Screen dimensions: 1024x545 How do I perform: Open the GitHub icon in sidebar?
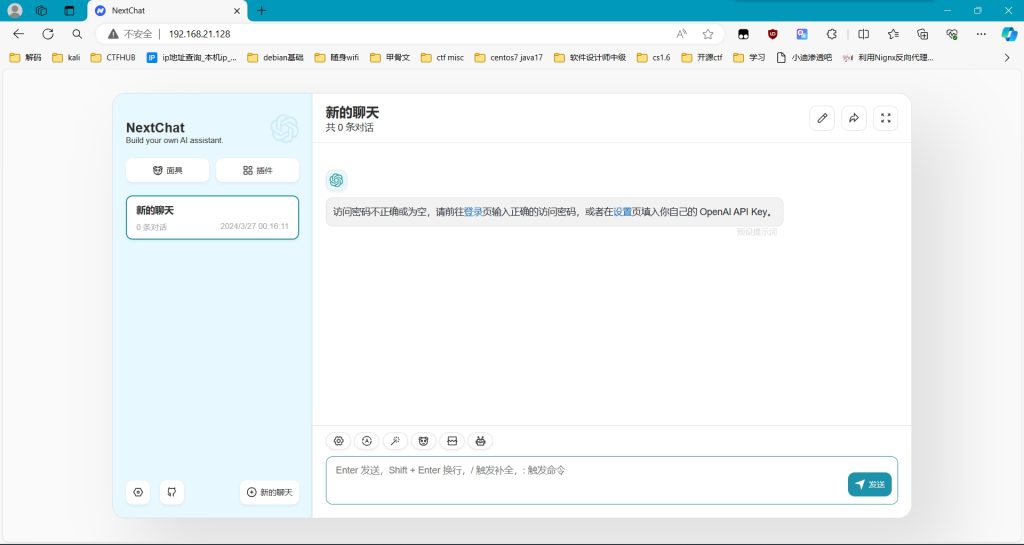coord(171,492)
